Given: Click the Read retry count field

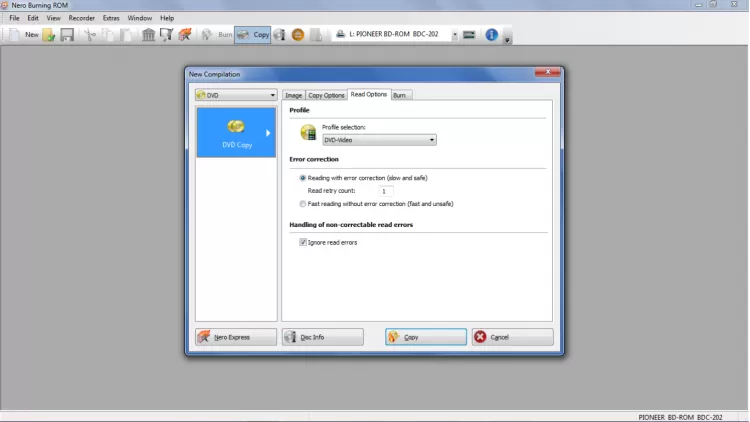Looking at the screenshot, I should [386, 191].
